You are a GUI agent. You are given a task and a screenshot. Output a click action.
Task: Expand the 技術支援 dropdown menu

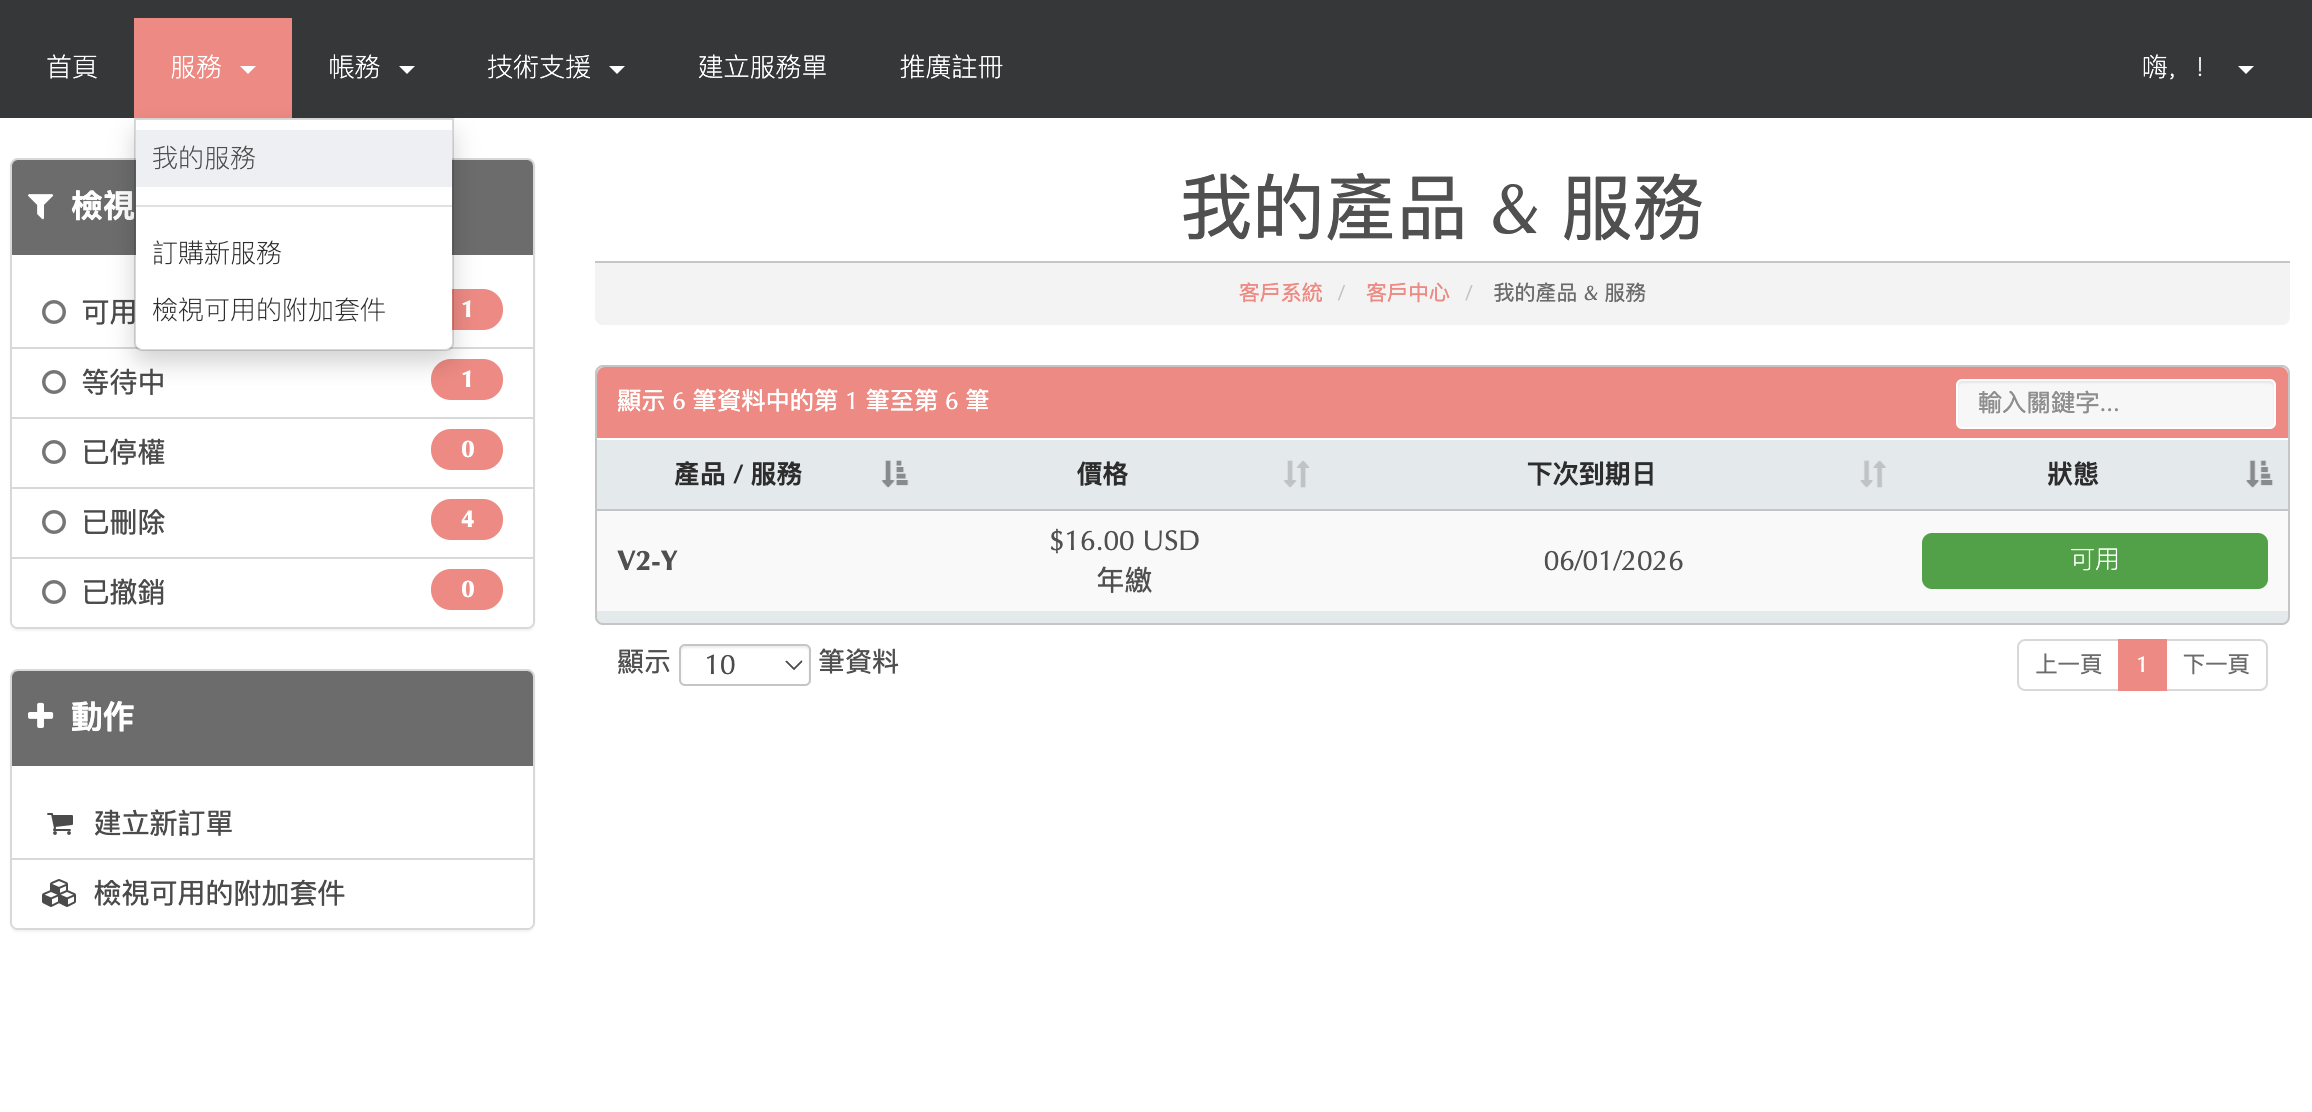pos(555,68)
